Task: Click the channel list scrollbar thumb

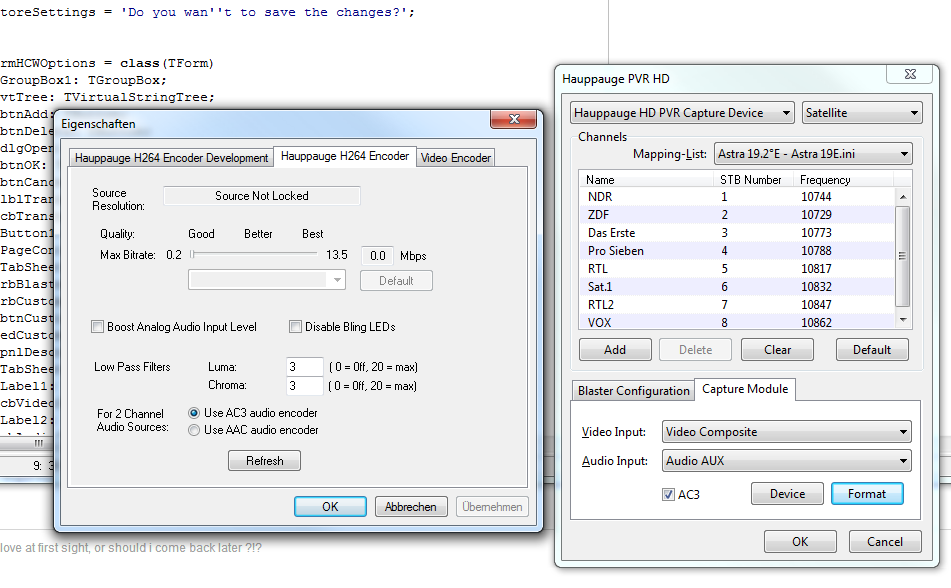Action: pyautogui.click(x=902, y=256)
